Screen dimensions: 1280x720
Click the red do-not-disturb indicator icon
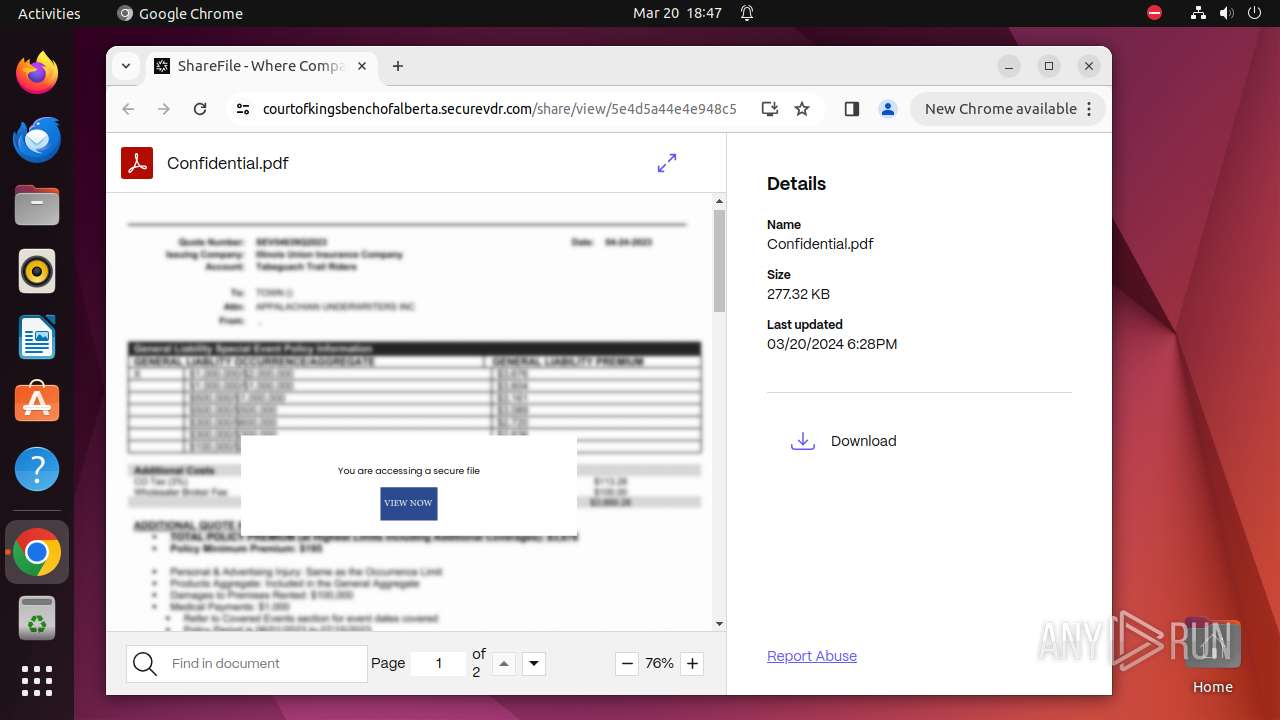click(1155, 13)
